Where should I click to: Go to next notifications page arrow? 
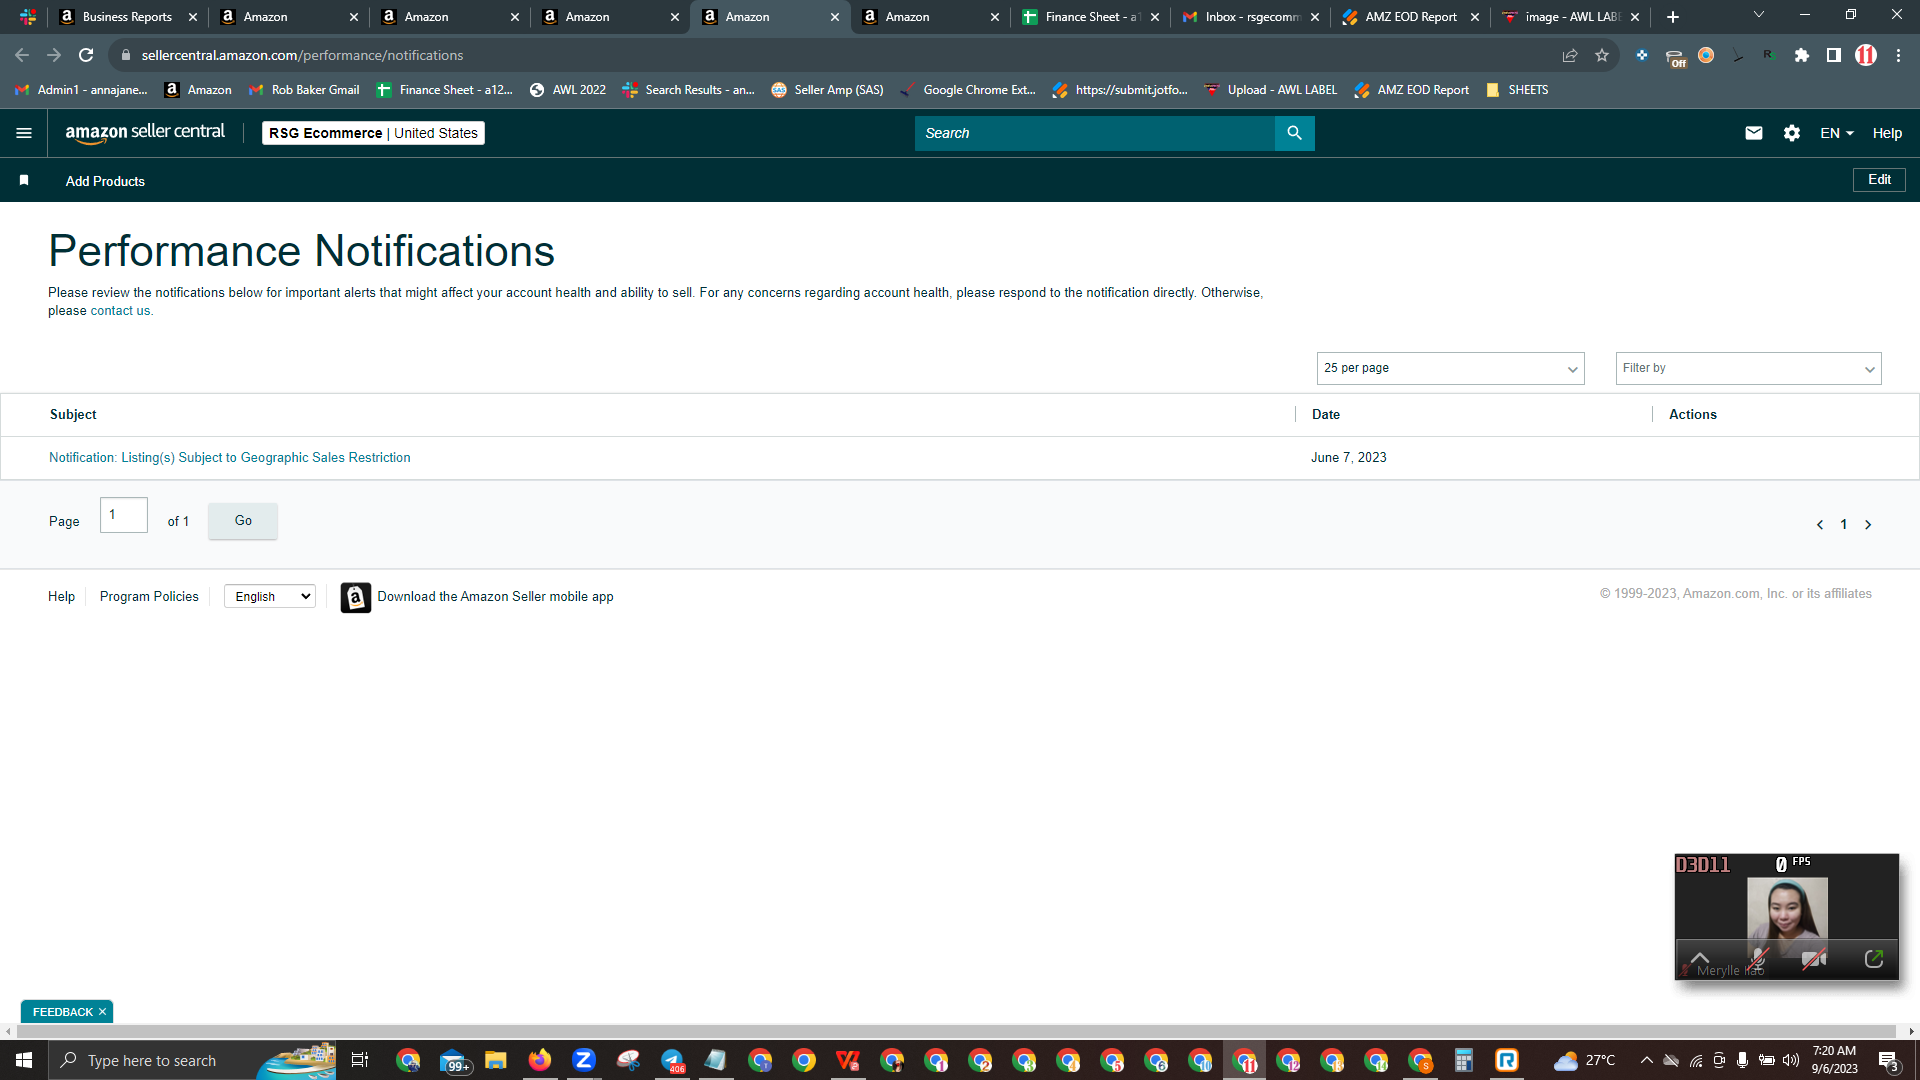pyautogui.click(x=1868, y=525)
